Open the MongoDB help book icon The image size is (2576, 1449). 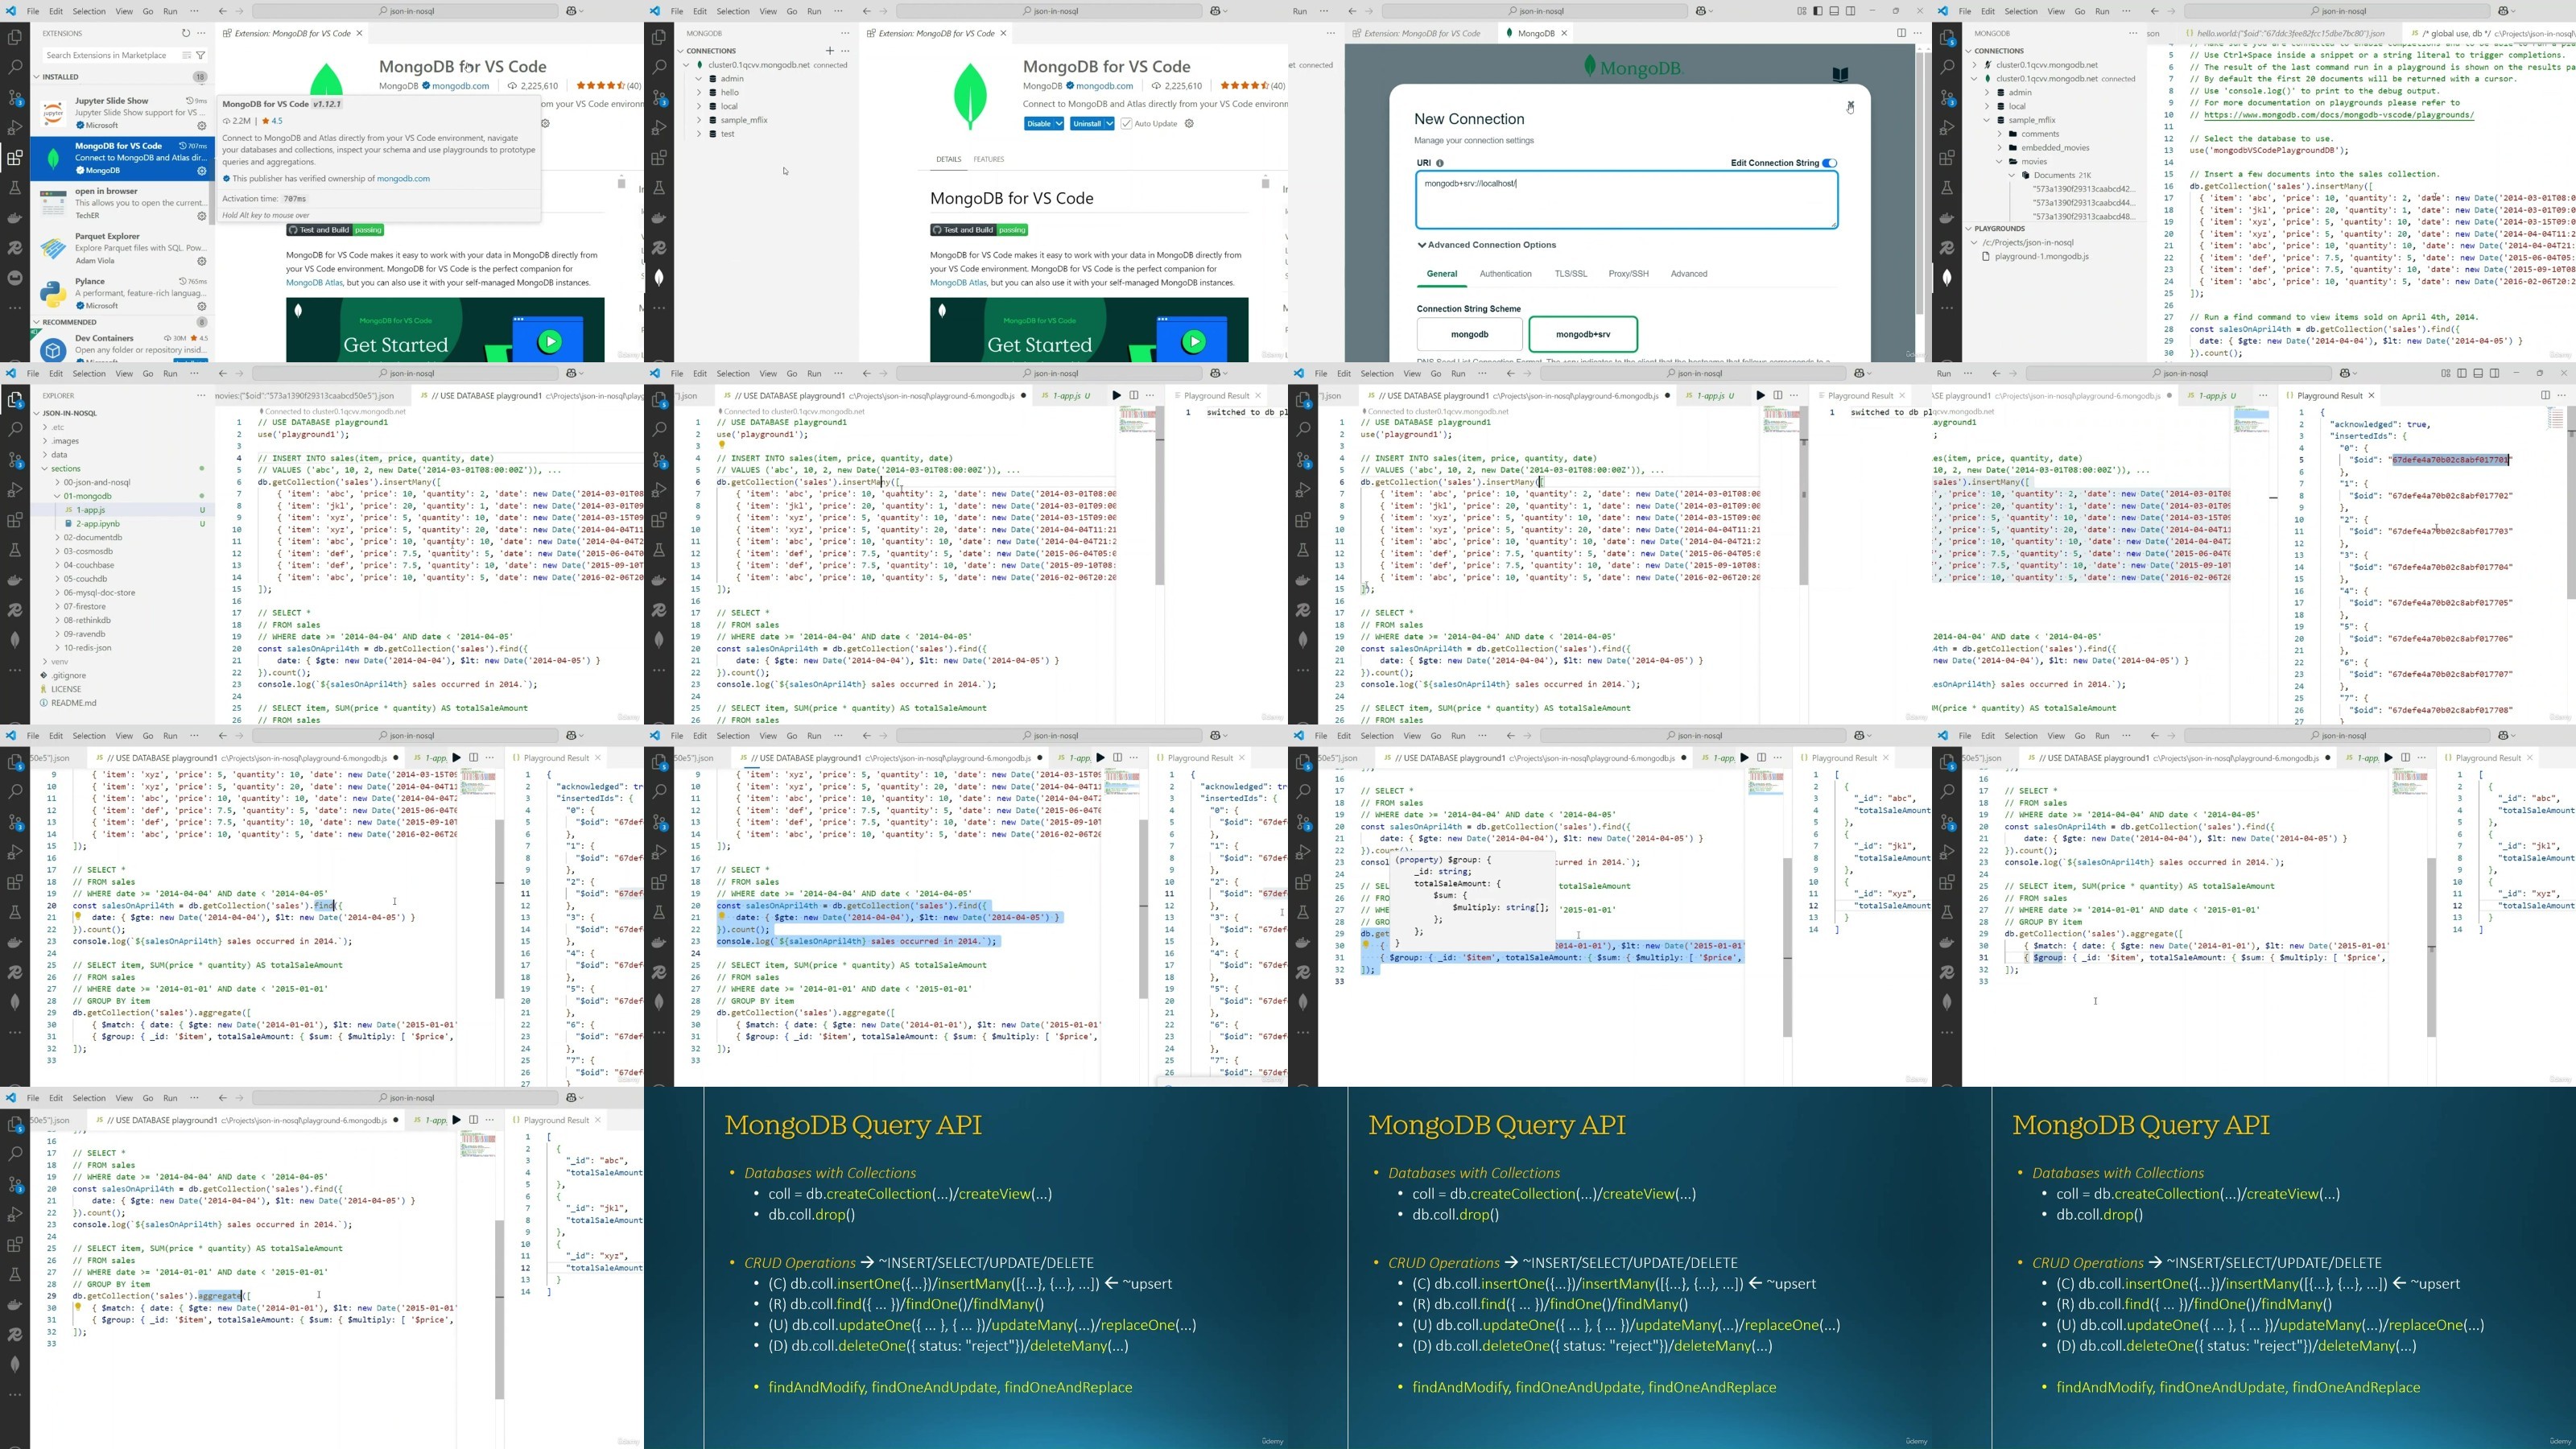coord(1840,74)
